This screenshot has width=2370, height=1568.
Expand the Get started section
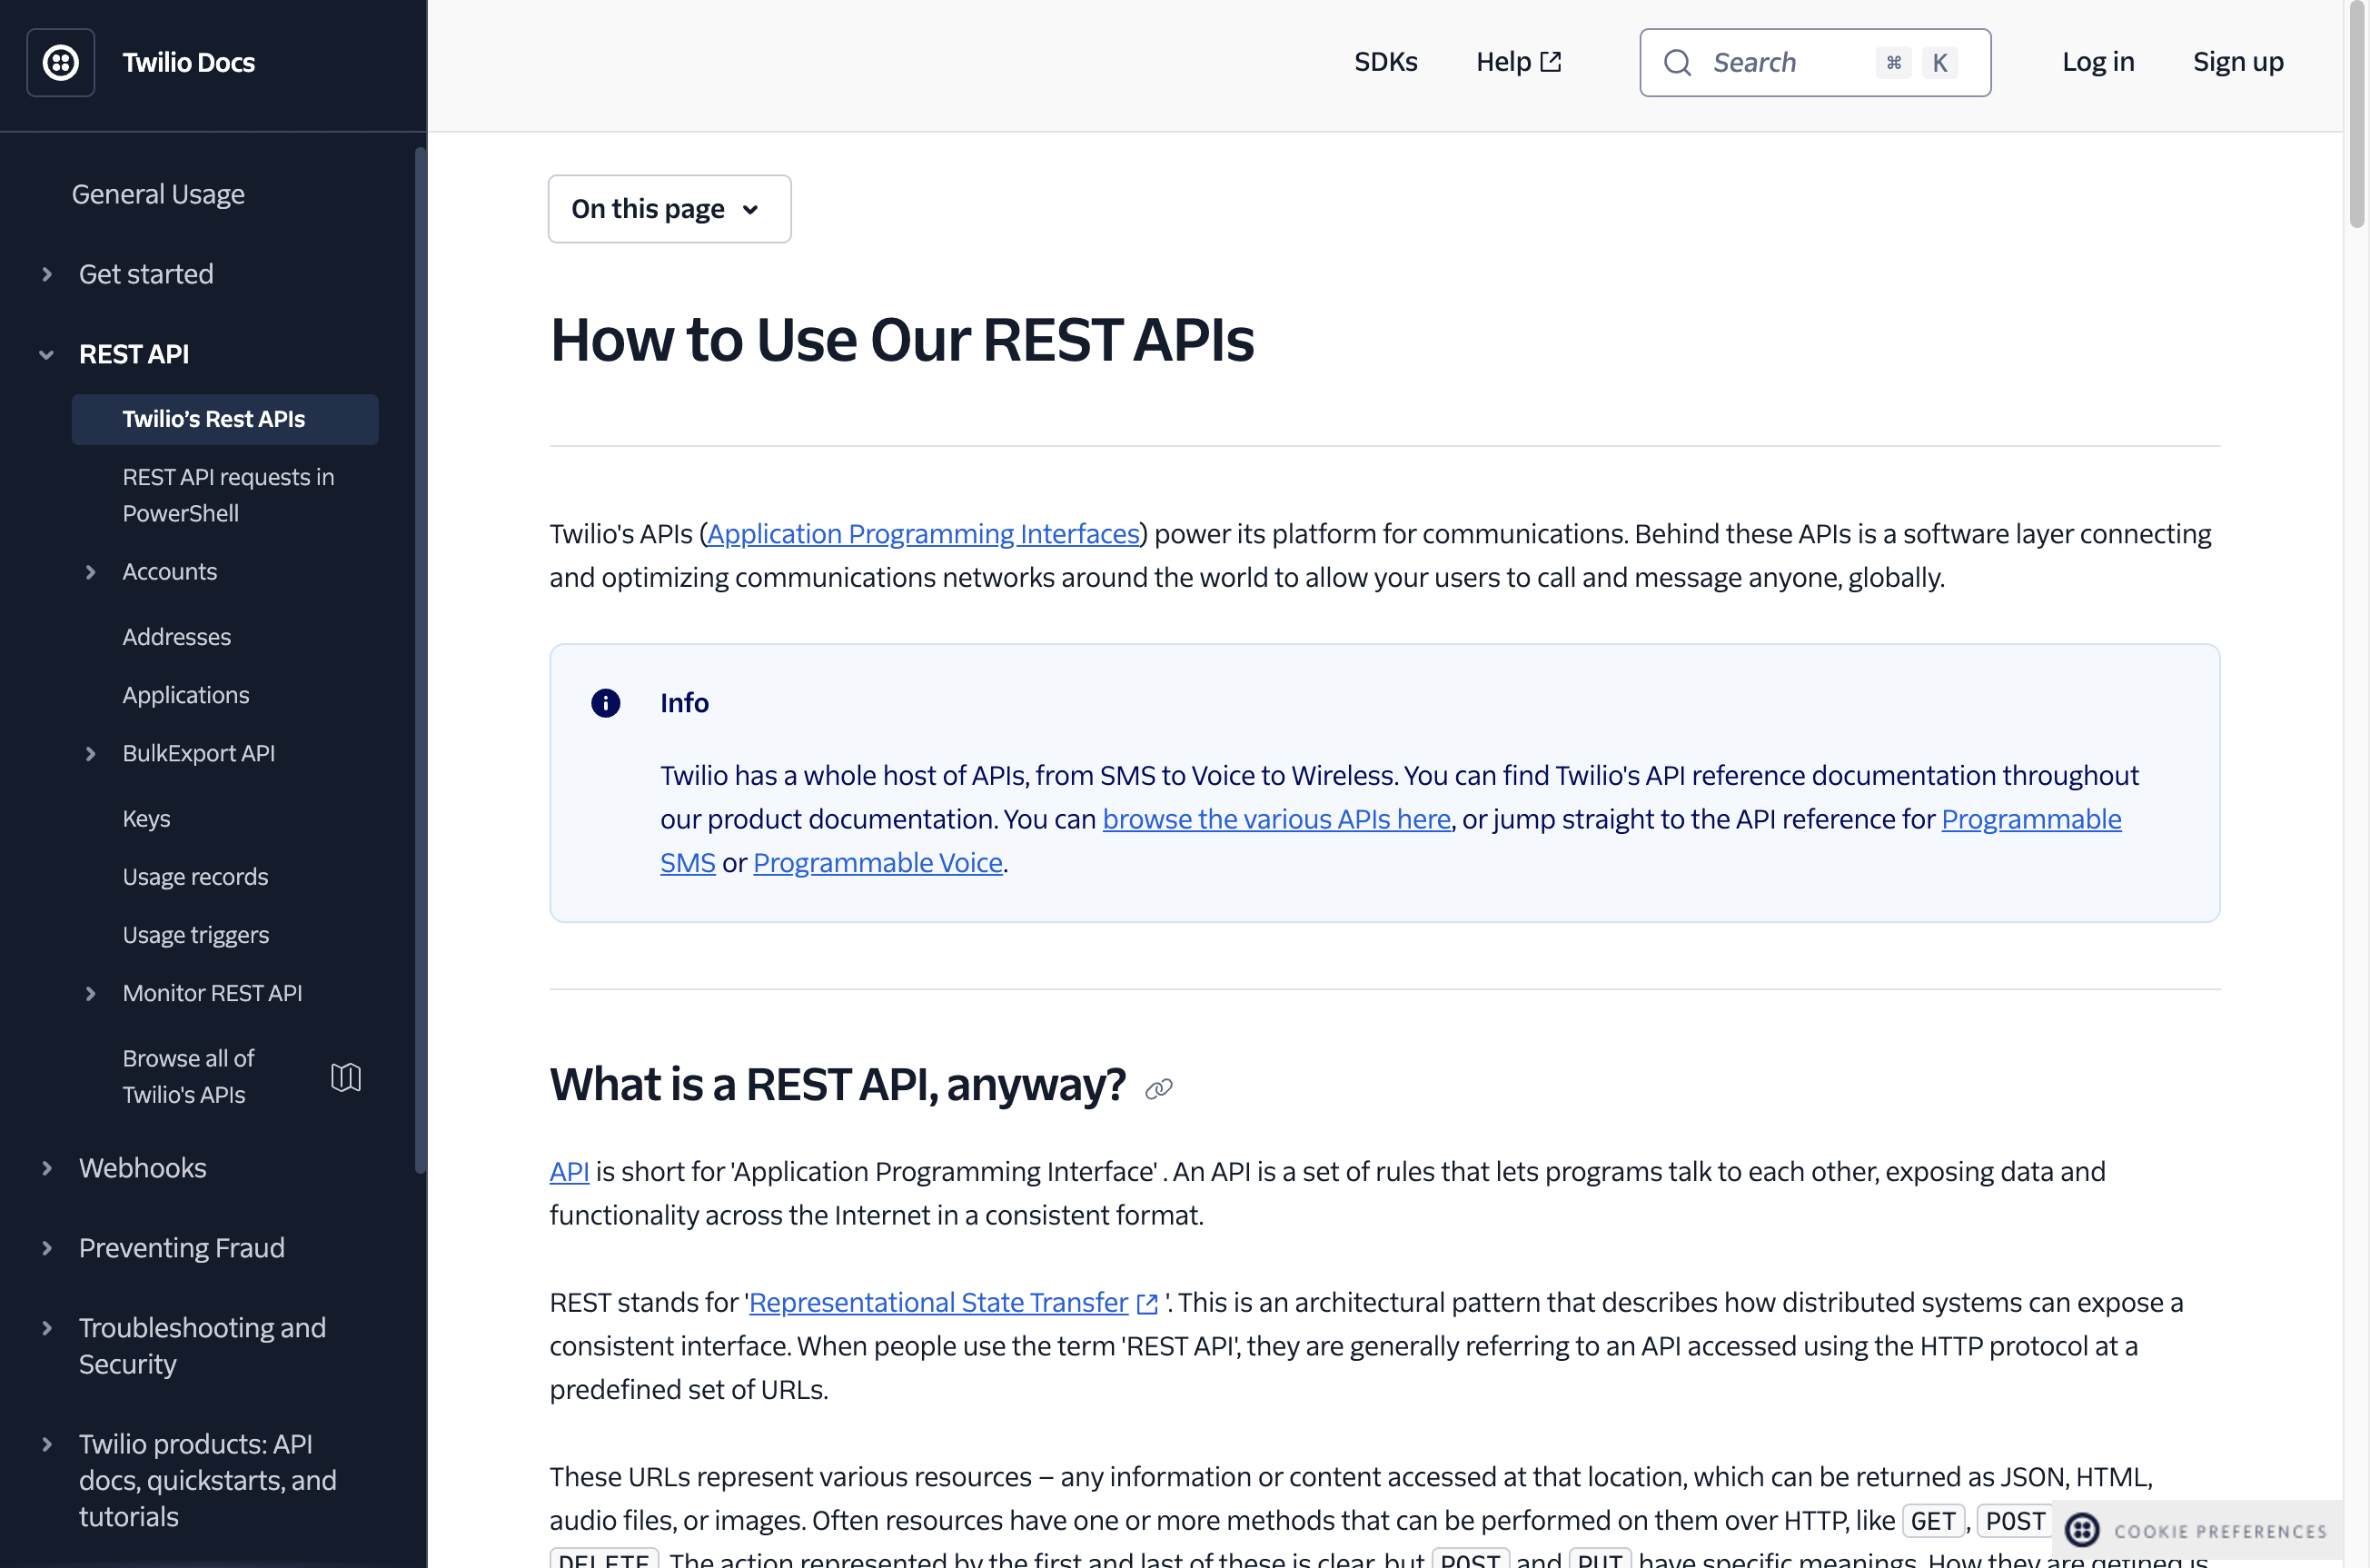pos(47,274)
